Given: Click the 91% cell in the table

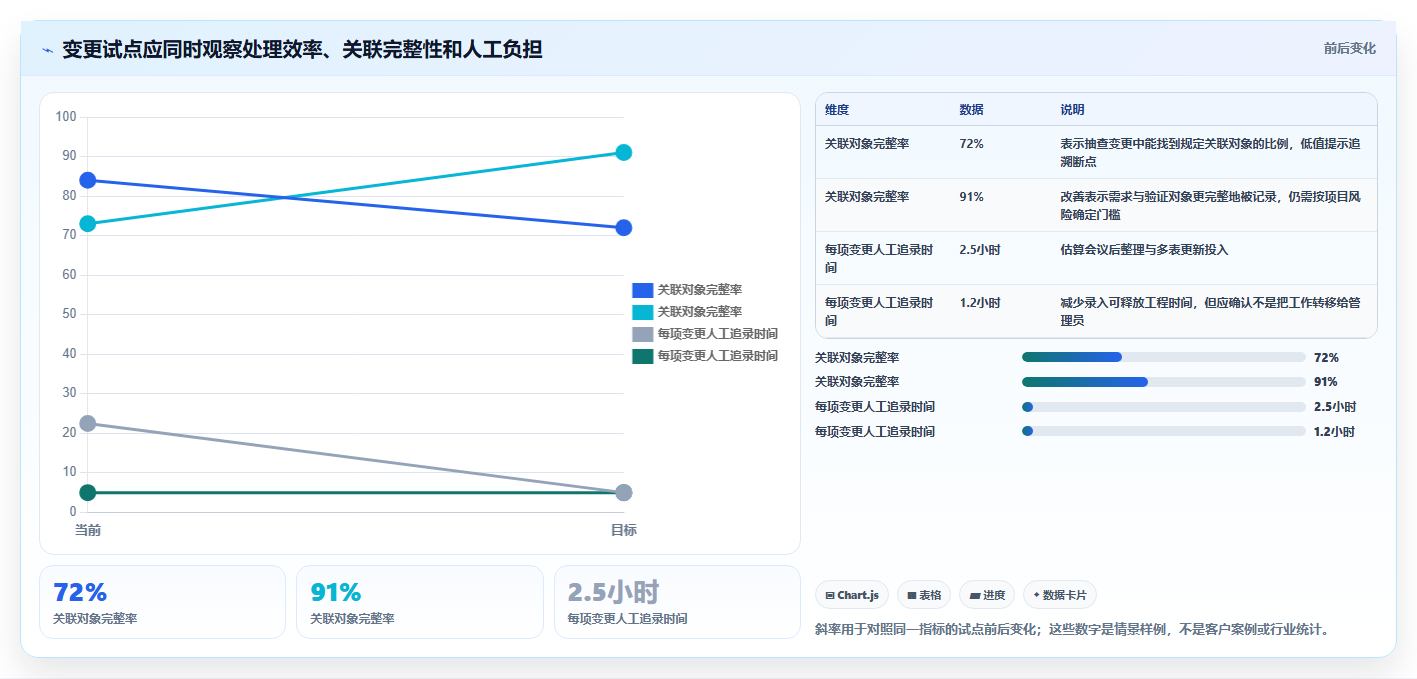Looking at the screenshot, I should (971, 197).
